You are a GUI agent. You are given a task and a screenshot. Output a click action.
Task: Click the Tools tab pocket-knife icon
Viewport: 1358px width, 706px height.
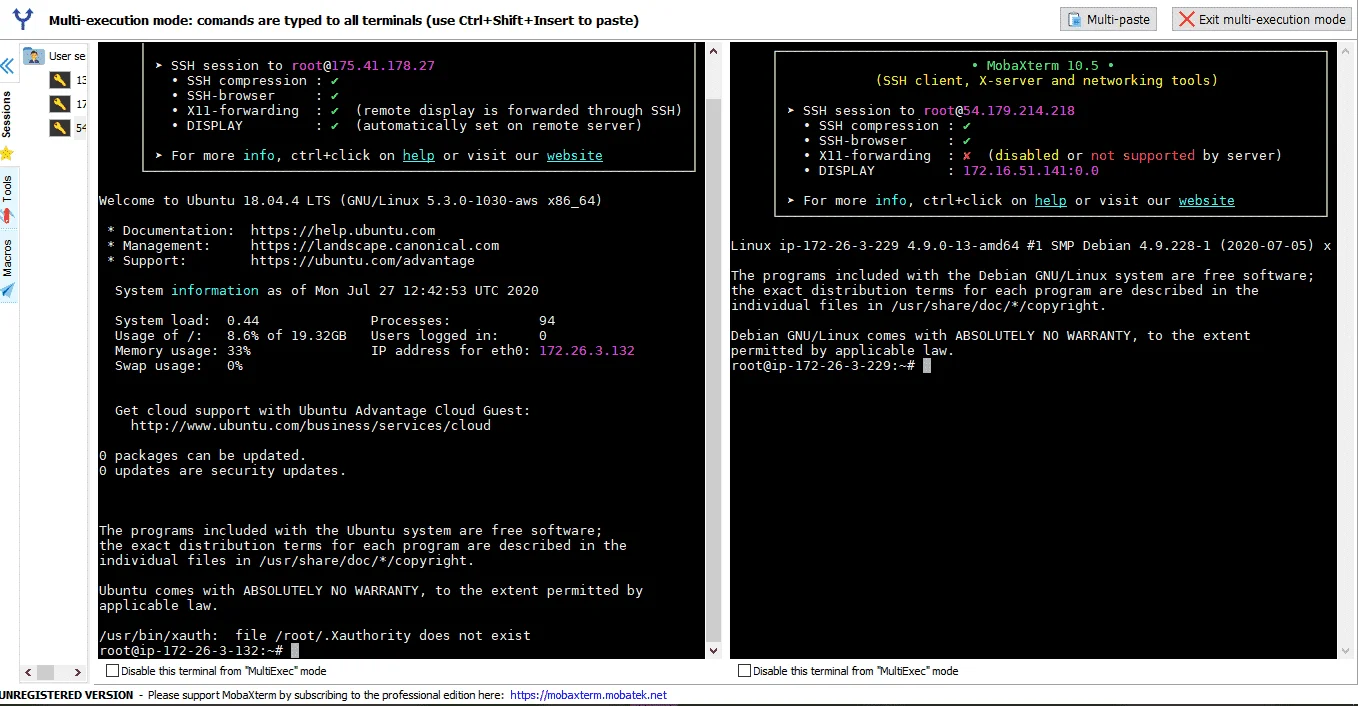coord(7,217)
